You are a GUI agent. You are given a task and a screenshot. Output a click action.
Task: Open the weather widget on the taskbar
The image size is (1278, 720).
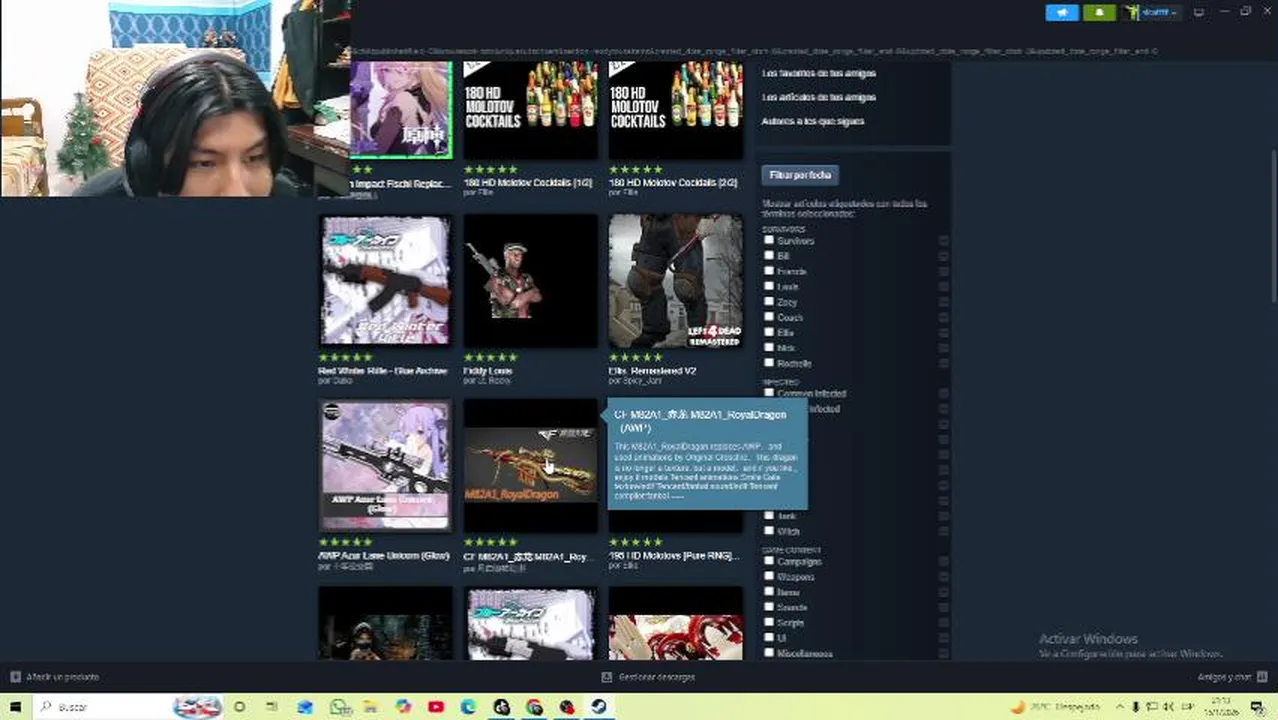point(1055,707)
